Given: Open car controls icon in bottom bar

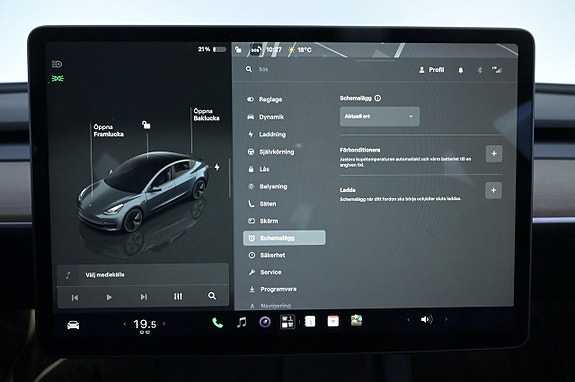Looking at the screenshot, I should 73,325.
